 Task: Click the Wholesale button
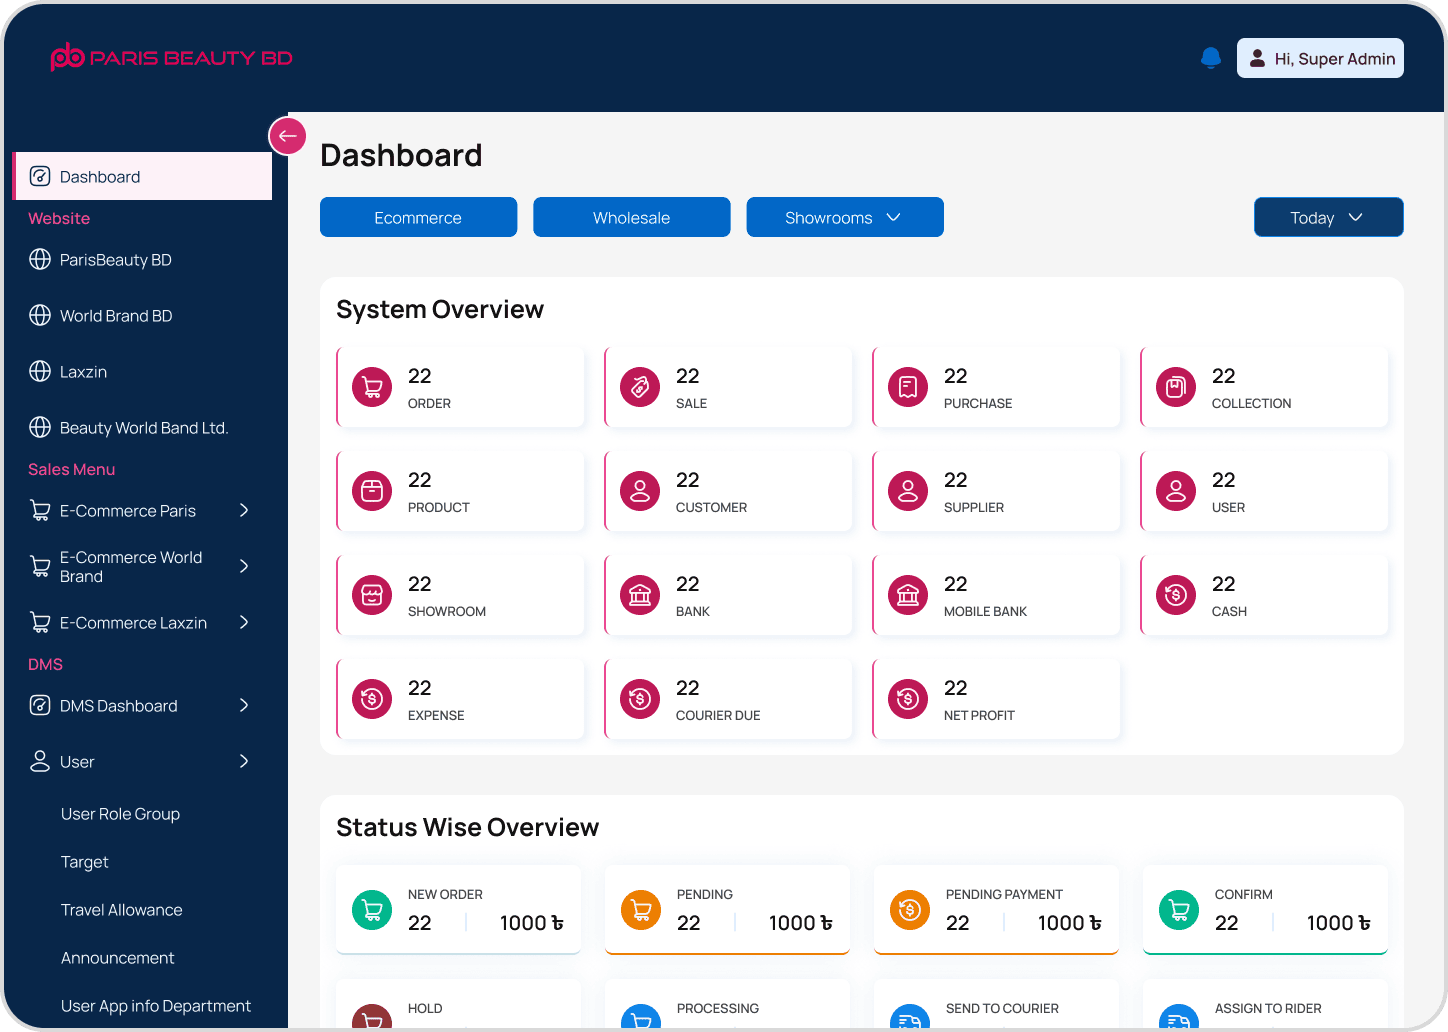(631, 217)
